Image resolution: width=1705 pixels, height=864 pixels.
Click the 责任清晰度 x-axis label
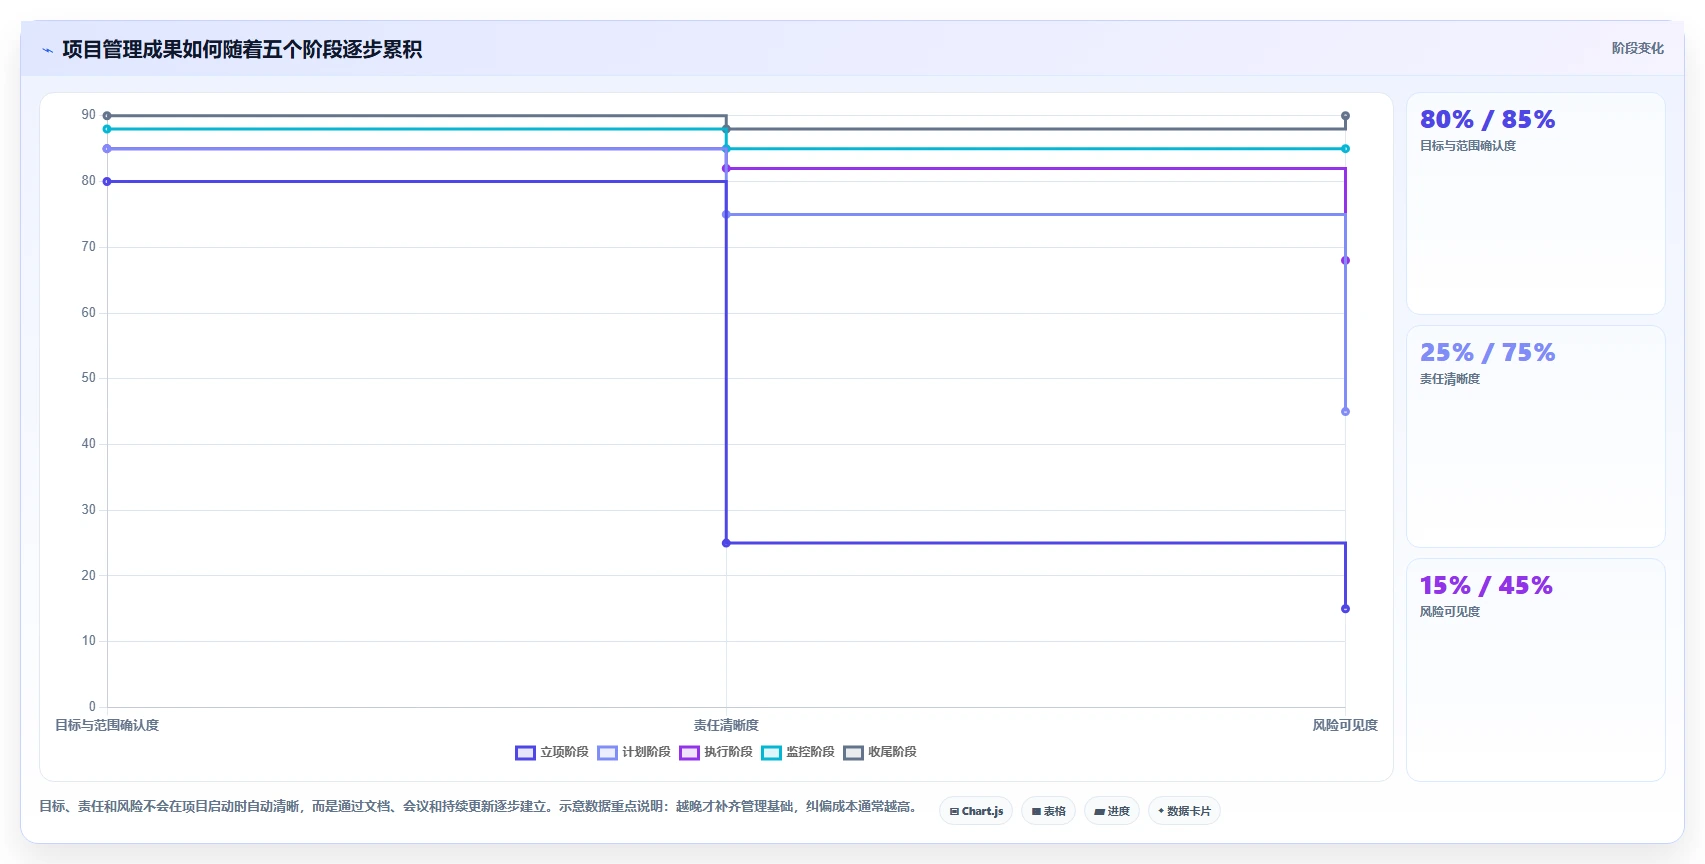(x=726, y=726)
